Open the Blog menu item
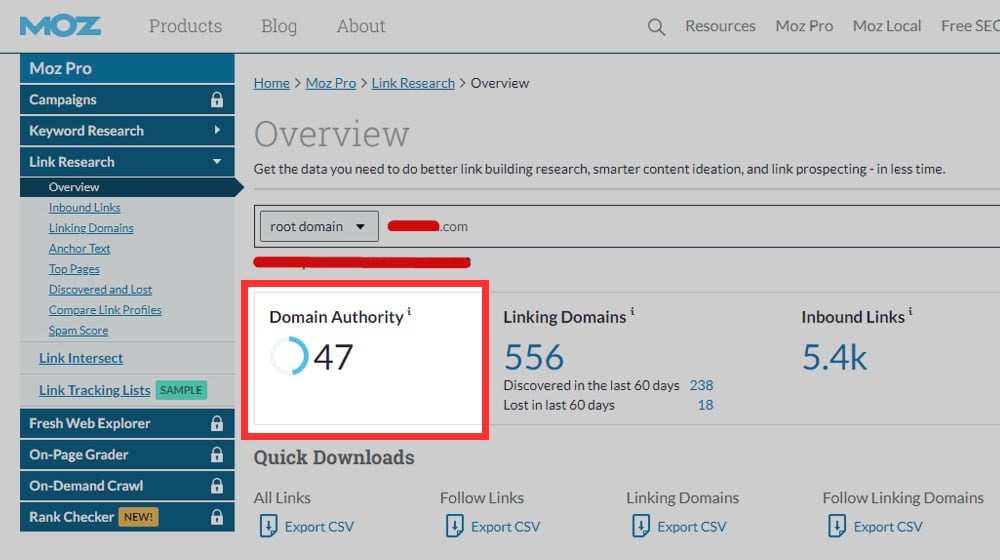1000x560 pixels. 278,27
